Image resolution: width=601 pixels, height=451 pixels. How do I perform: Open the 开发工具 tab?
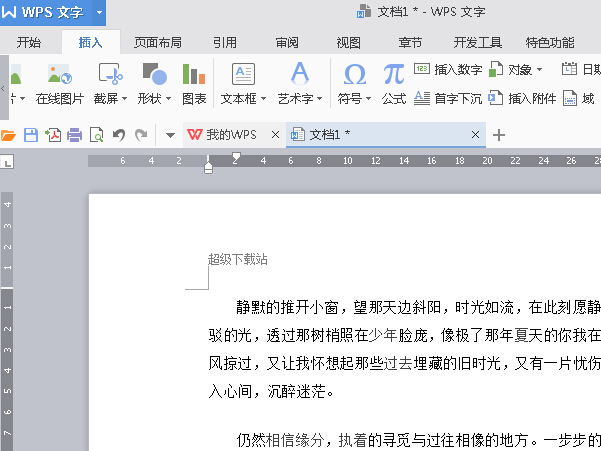478,42
